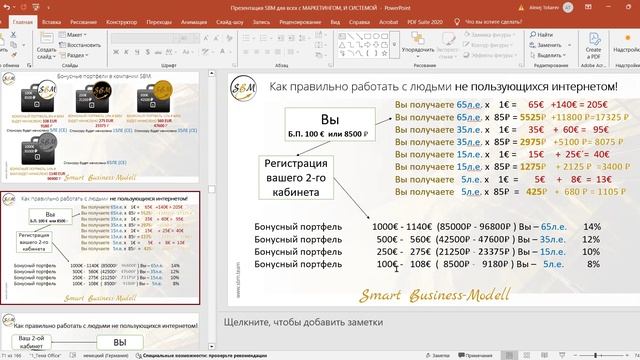The width and height of the screenshot is (640, 360).
Task: Switch to reading view icon
Action: pos(544,355)
